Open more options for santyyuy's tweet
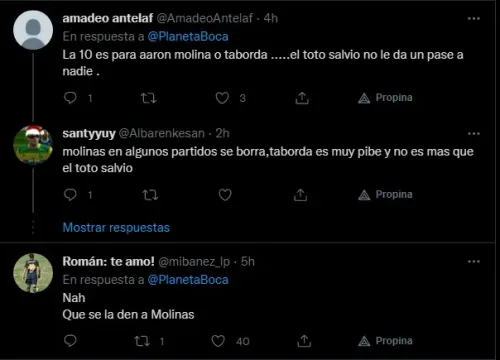500x360 pixels. click(x=474, y=134)
